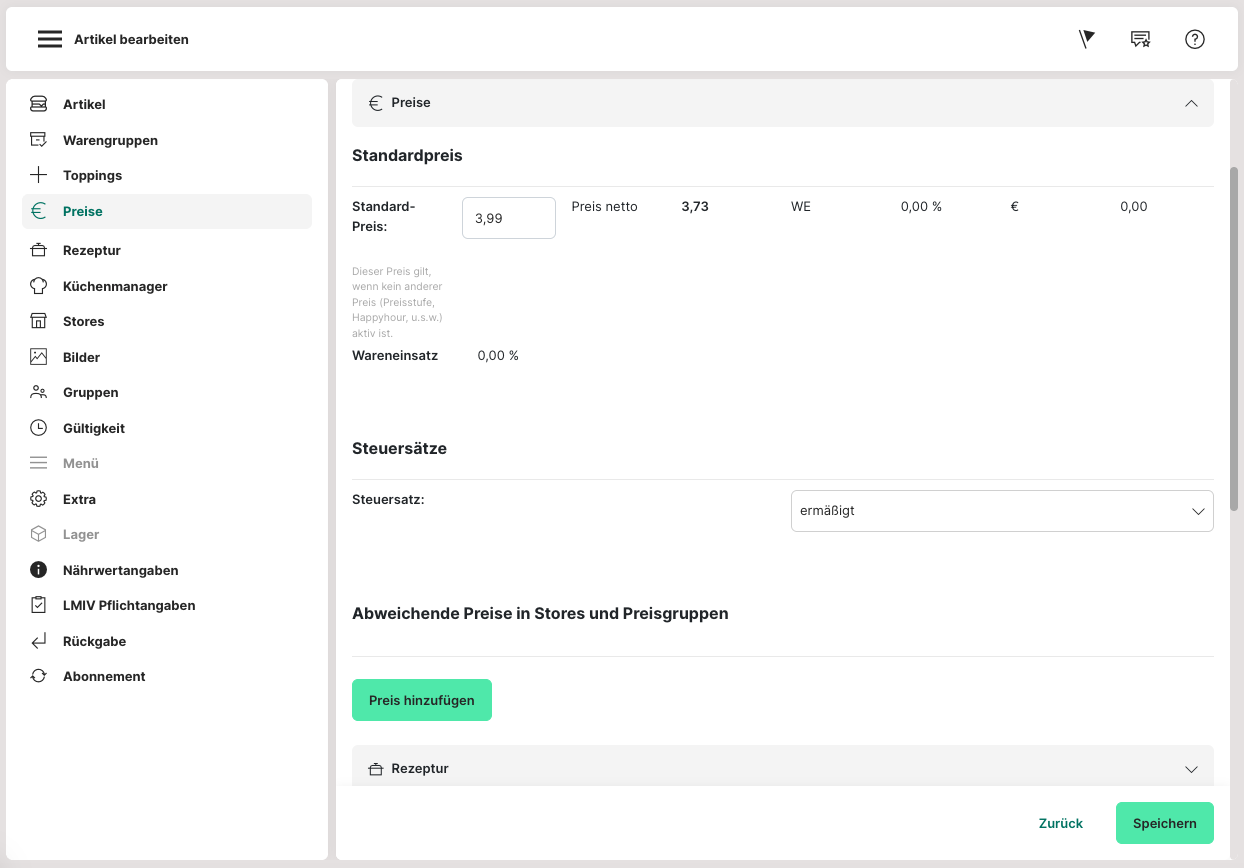
Task: Click the chef hat Küchenmanager icon
Action: click(38, 286)
